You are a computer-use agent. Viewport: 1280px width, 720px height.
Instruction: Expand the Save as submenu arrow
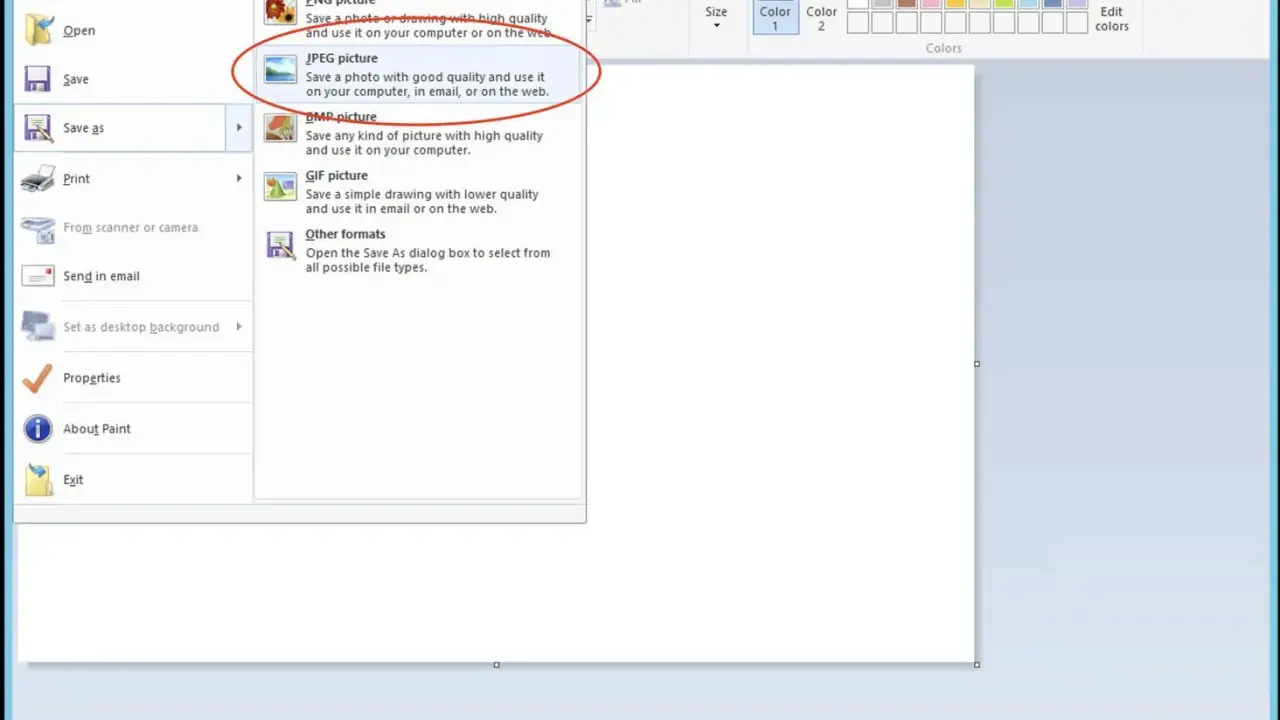[x=239, y=128]
